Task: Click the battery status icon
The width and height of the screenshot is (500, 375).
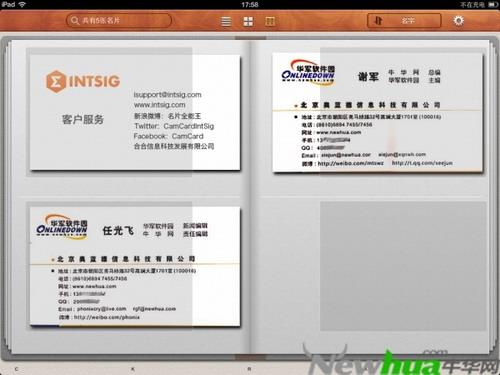Action: click(493, 5)
